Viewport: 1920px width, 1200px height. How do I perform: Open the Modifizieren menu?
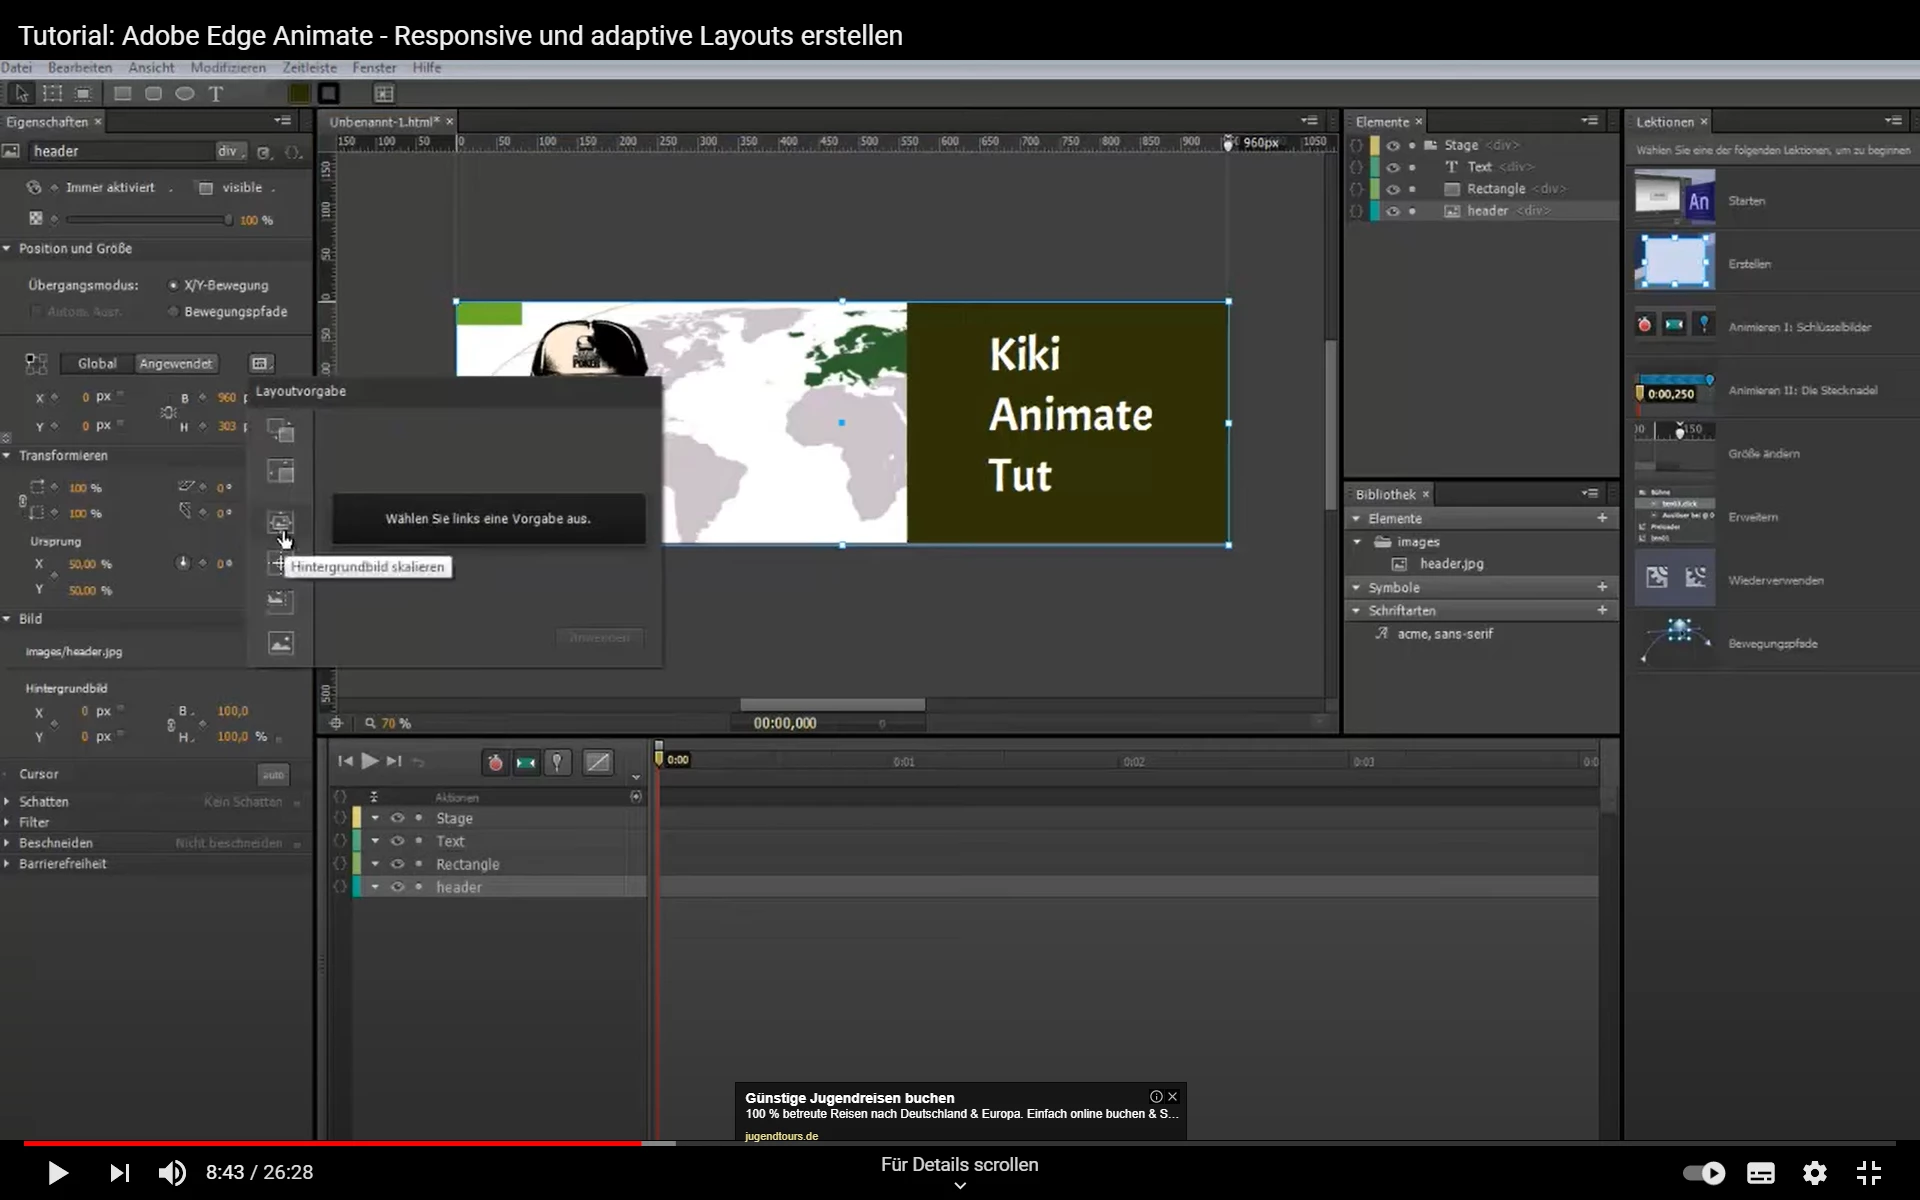pos(228,68)
